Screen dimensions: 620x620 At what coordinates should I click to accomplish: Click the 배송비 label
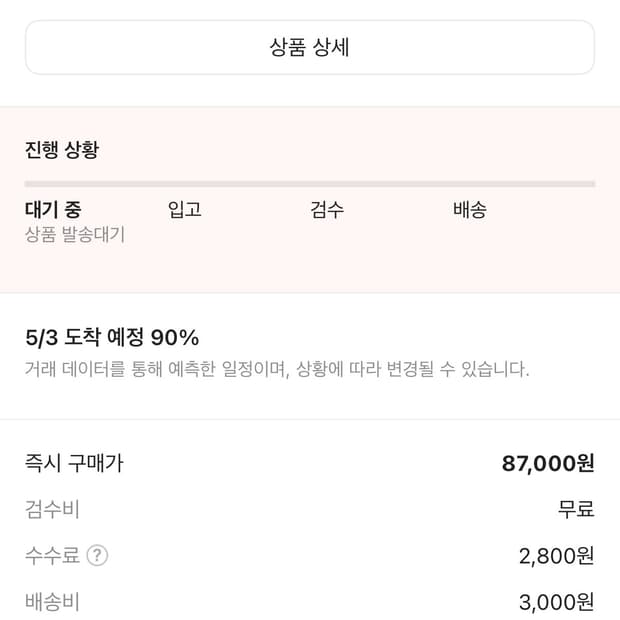click(x=52, y=601)
